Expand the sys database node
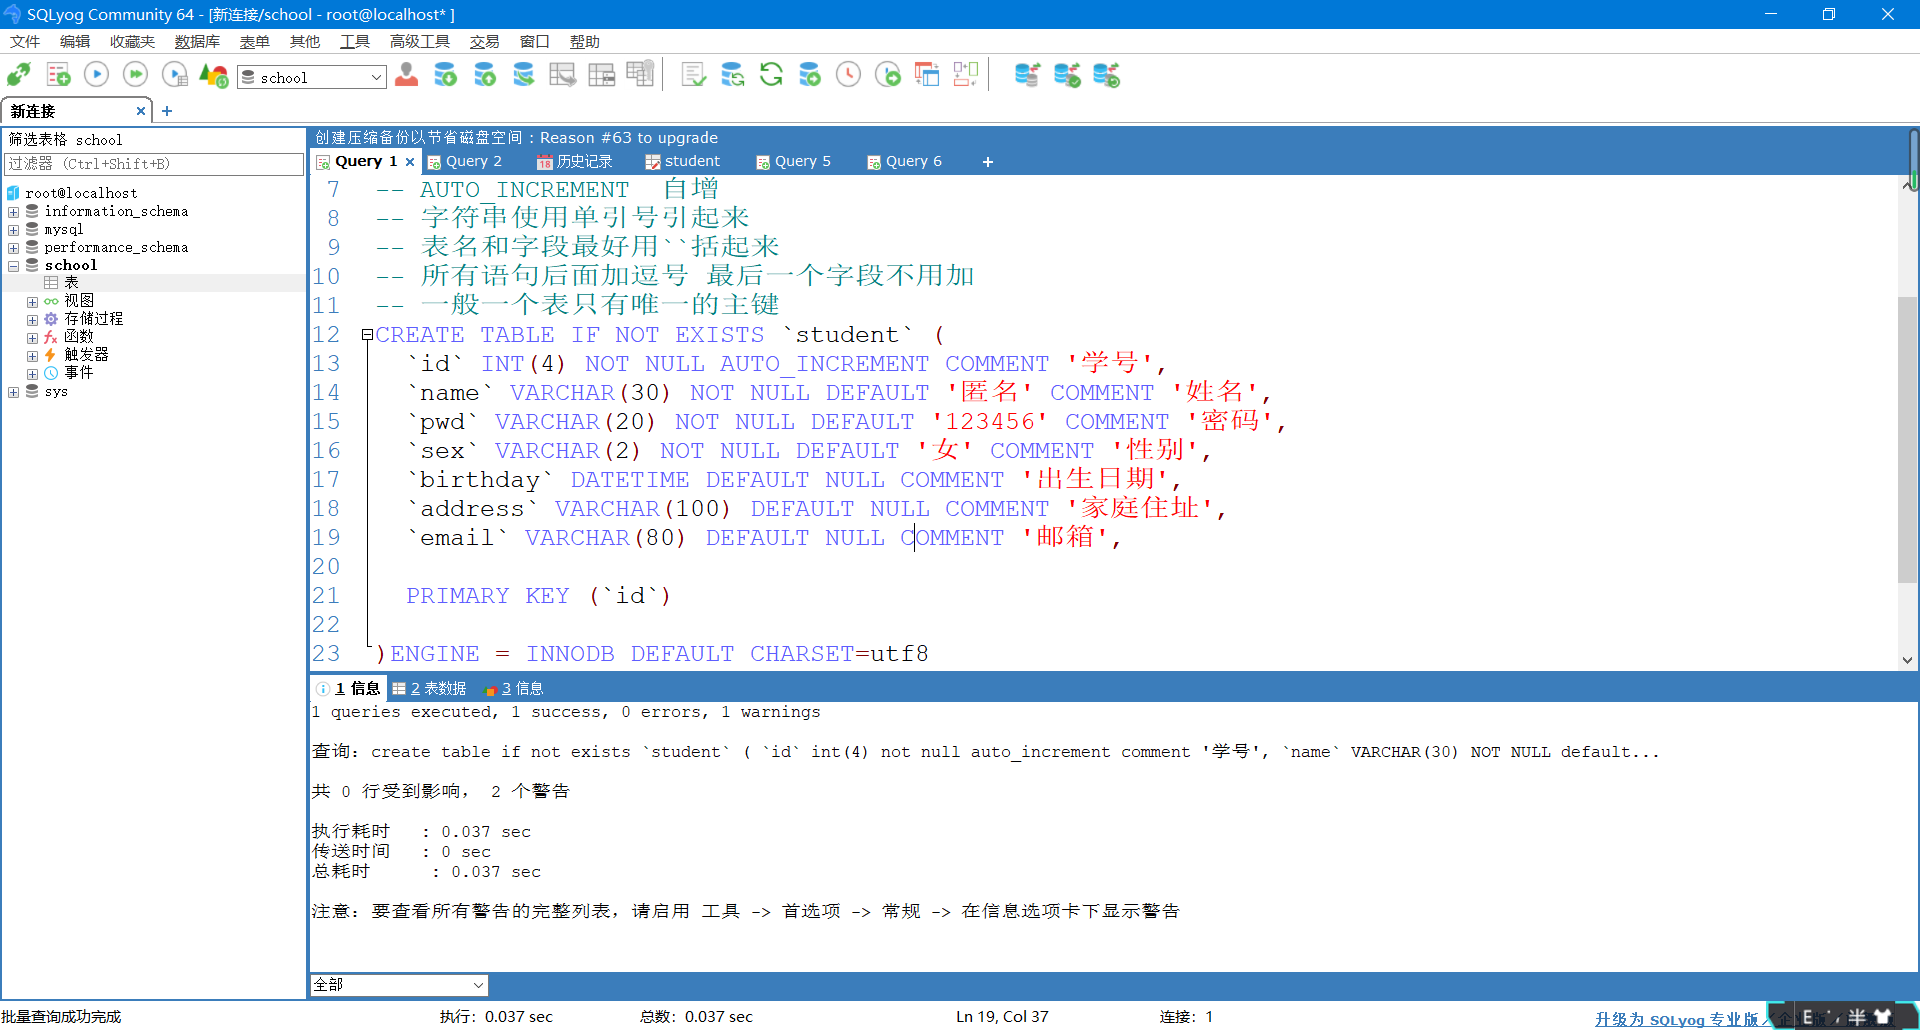This screenshot has height=1030, width=1920. 13,391
